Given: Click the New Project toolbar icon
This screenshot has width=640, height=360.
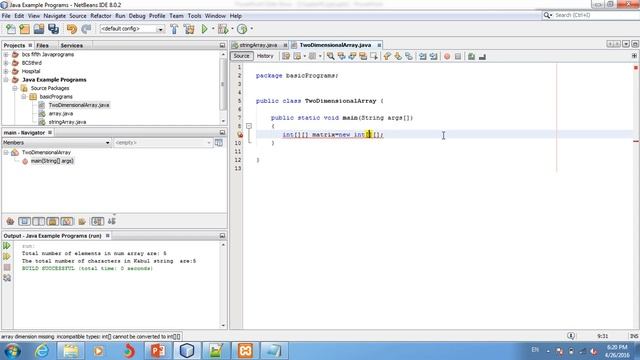Looking at the screenshot, I should pyautogui.click(x=24, y=29).
